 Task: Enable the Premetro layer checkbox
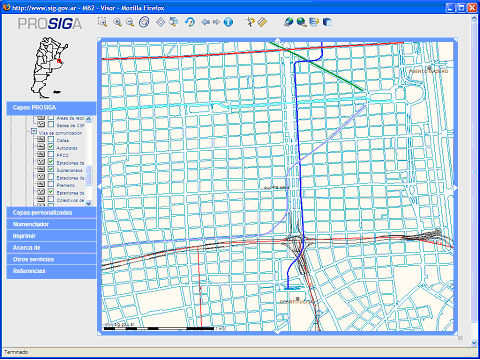coord(51,184)
